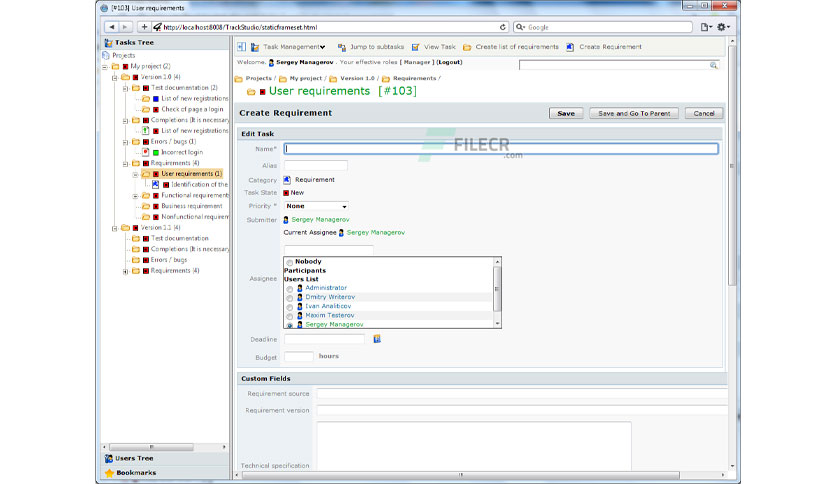
Task: Click the user icon next to Submitter Sergey Managerov
Action: (286, 220)
